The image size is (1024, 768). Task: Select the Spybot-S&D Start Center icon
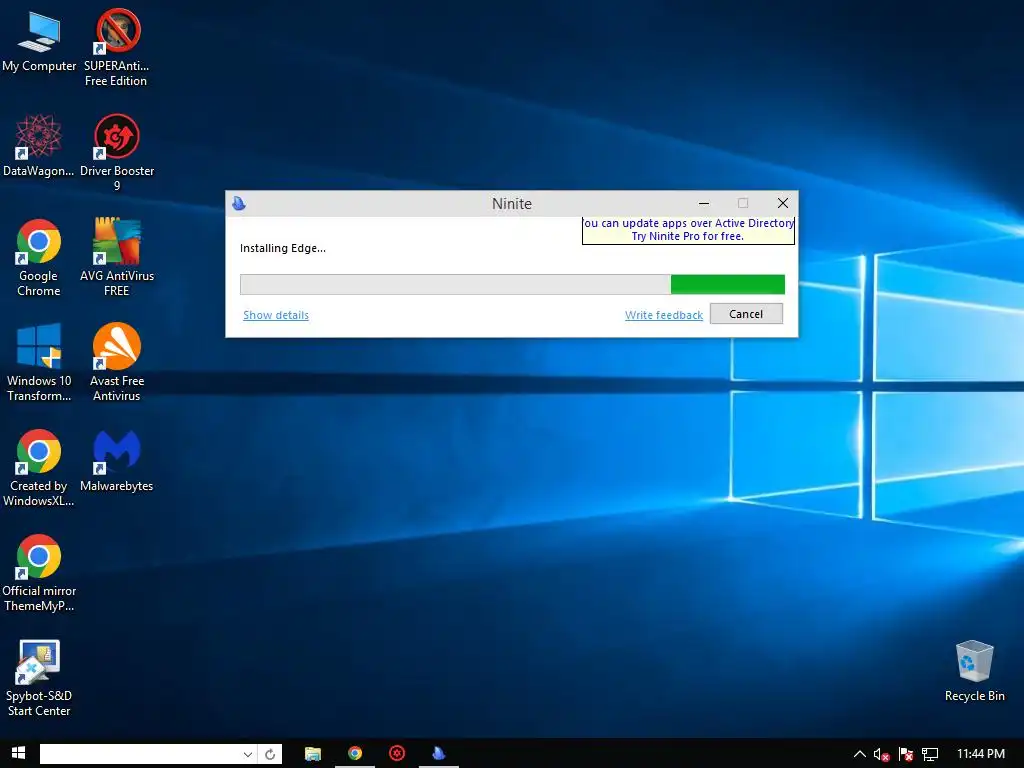tap(39, 678)
